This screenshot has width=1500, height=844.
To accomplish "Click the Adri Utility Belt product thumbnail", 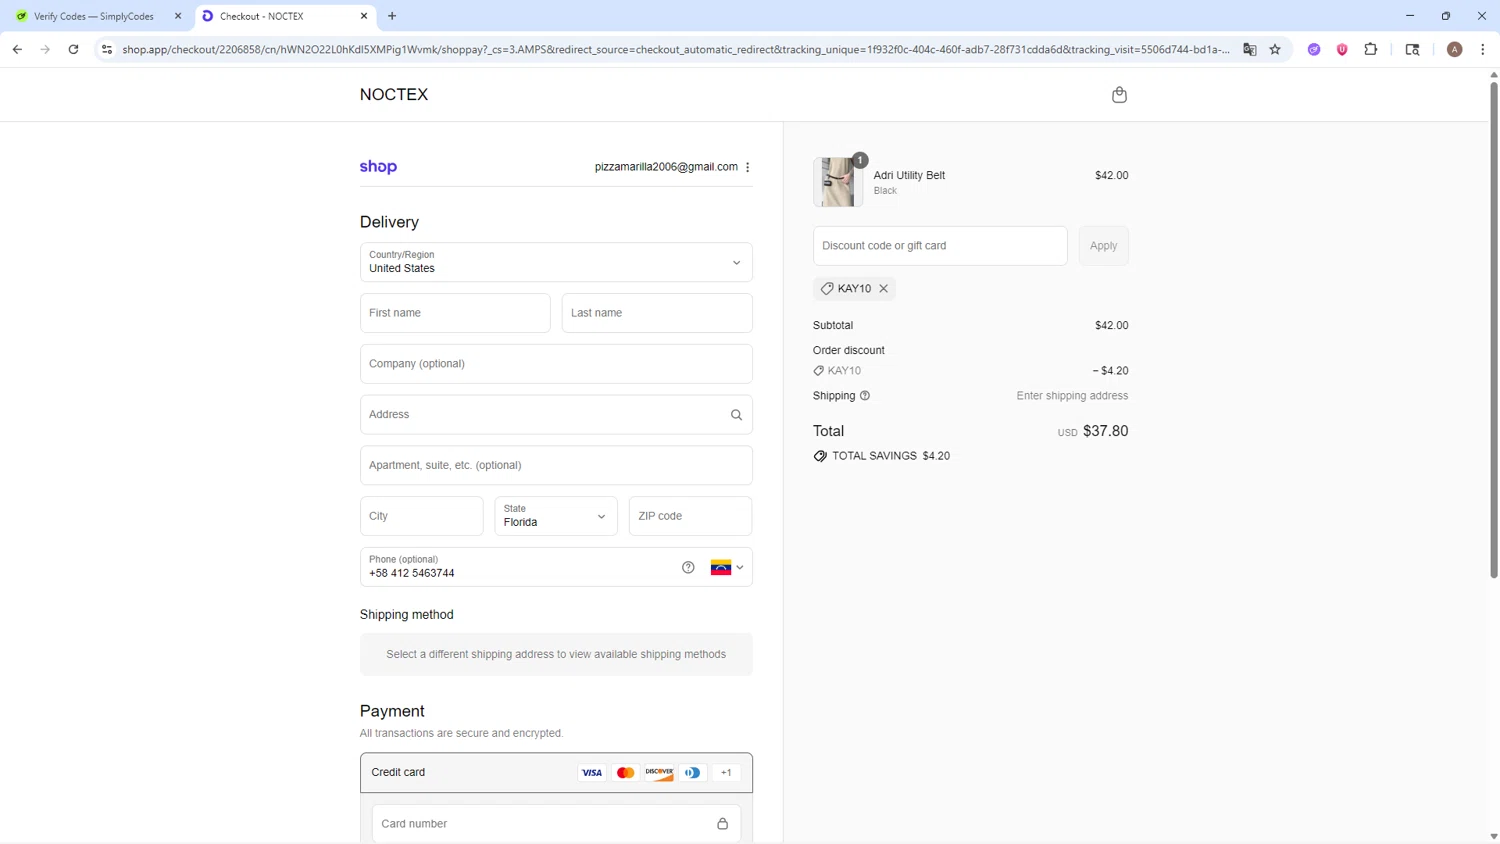I will (838, 182).
